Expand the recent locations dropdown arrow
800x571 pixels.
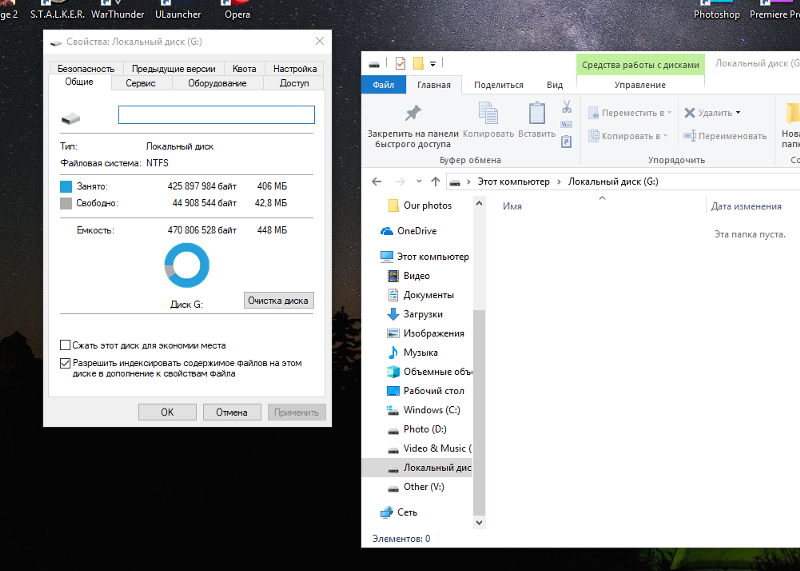[418, 182]
